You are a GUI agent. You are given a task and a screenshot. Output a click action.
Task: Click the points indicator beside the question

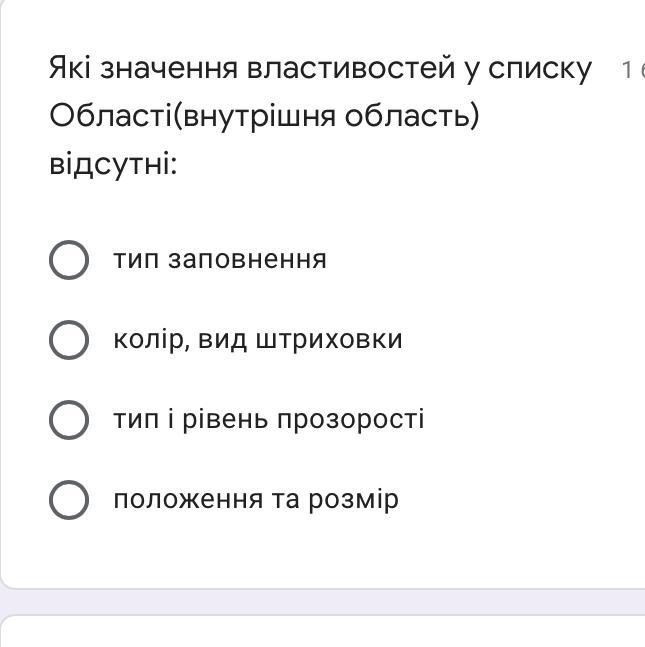click(632, 70)
